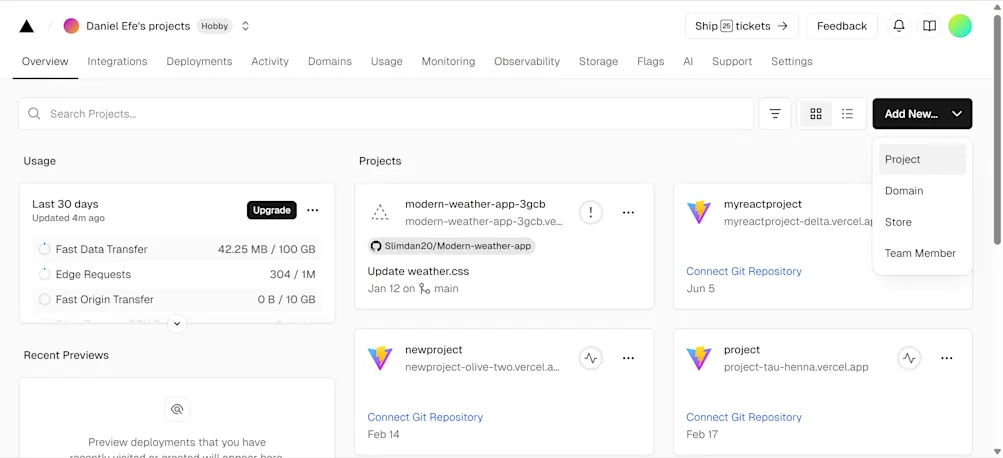Click the filter projects icon
1003x458 pixels.
[x=775, y=114]
